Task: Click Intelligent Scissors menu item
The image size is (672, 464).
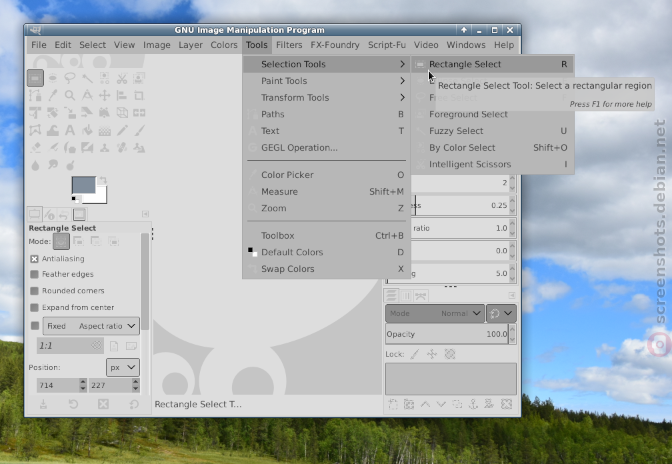Action: (493, 165)
